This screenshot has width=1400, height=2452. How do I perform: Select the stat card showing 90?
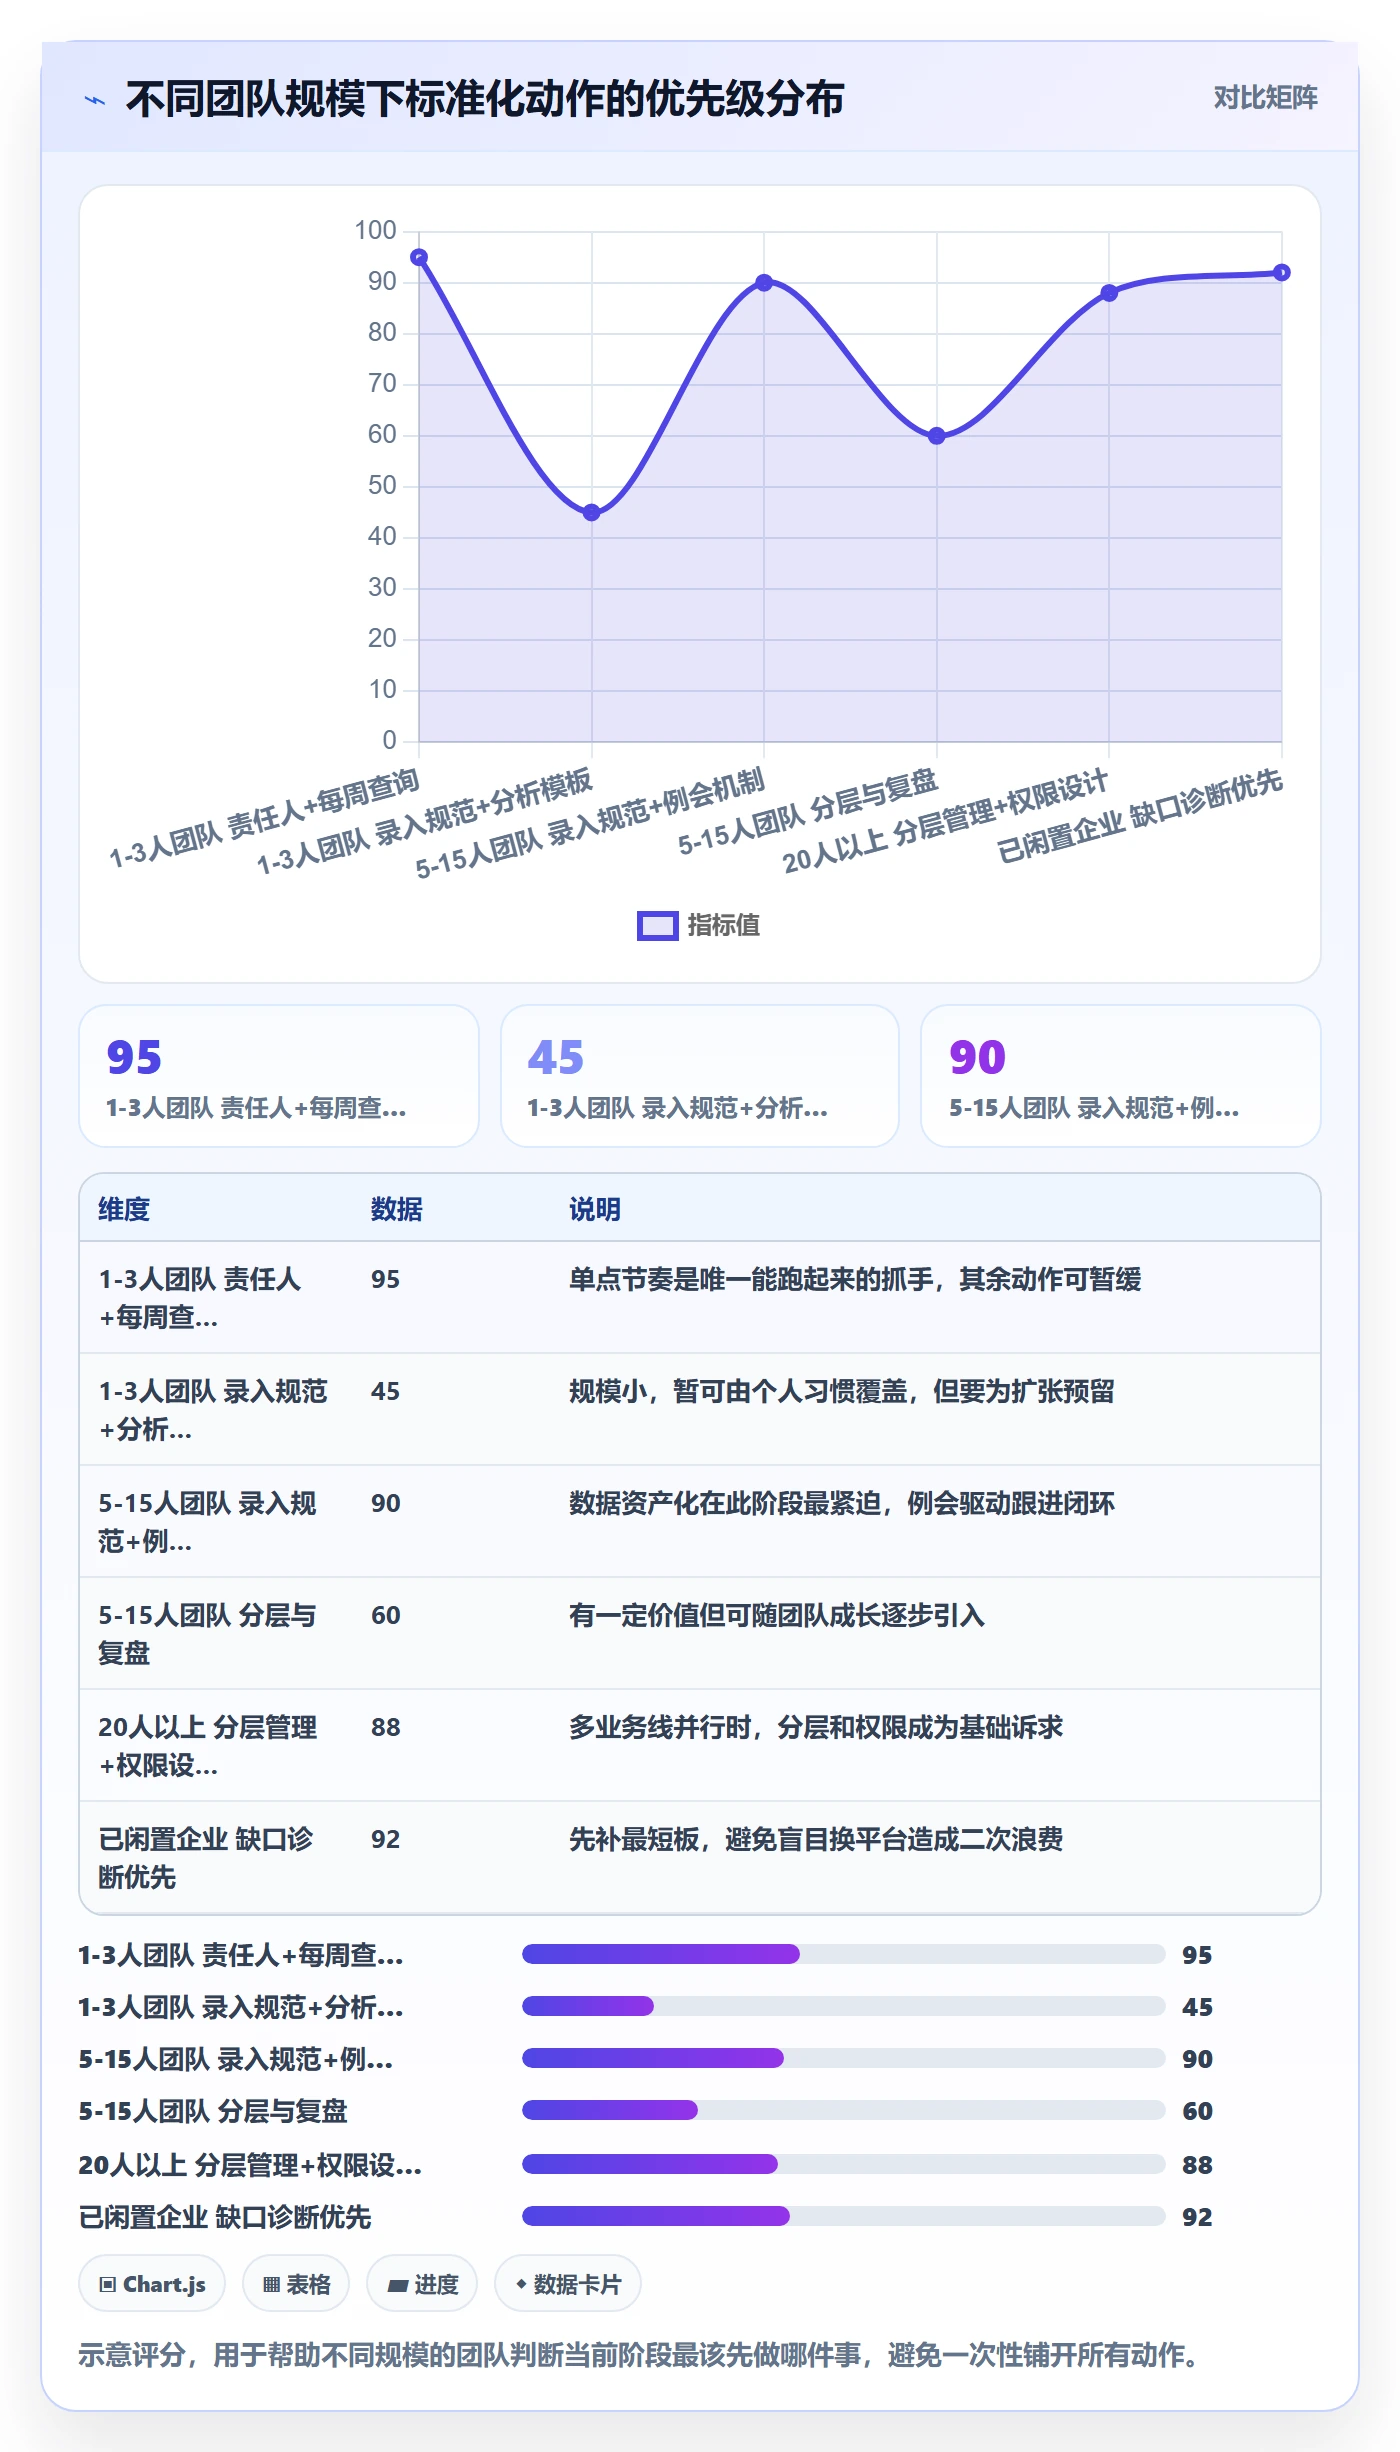(1121, 1076)
